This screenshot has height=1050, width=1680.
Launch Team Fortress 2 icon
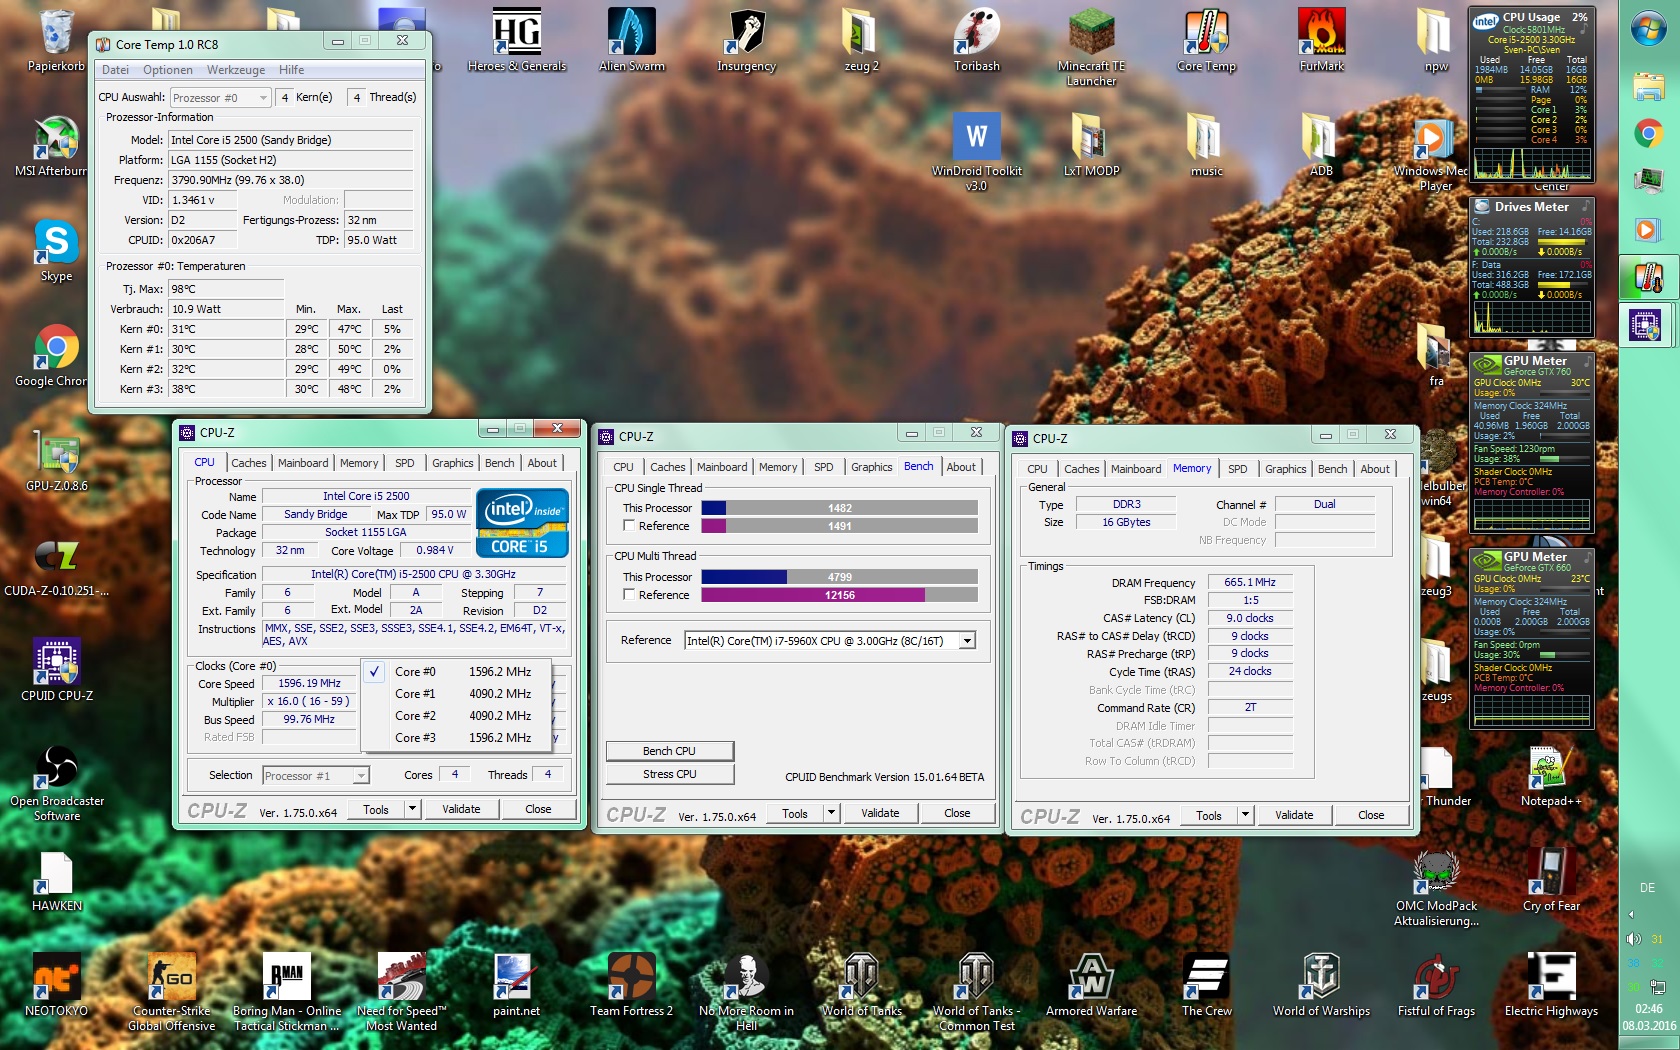click(631, 986)
